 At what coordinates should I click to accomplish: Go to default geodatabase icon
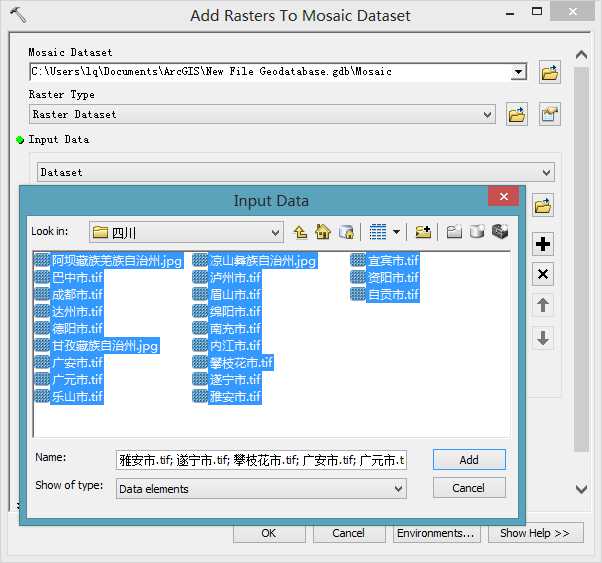(x=346, y=232)
